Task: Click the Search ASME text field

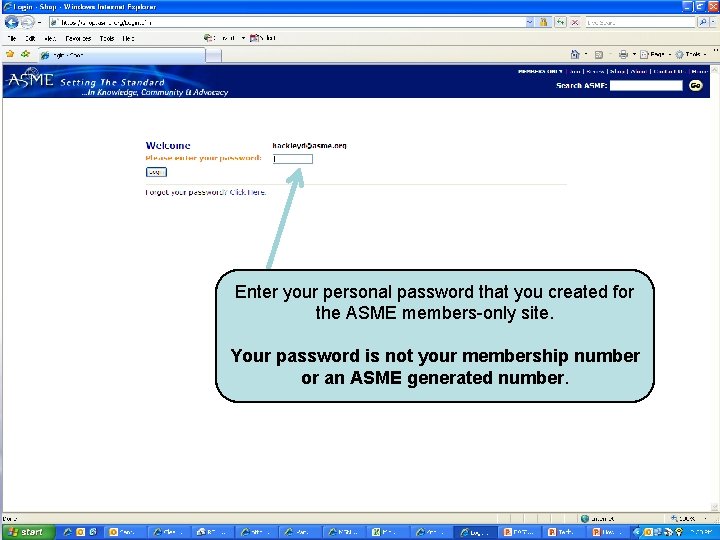Action: (646, 85)
